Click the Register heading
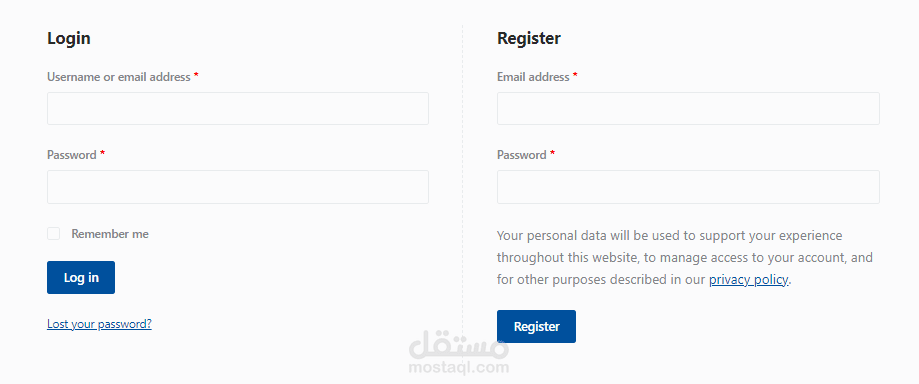919x384 pixels. pyautogui.click(x=529, y=39)
